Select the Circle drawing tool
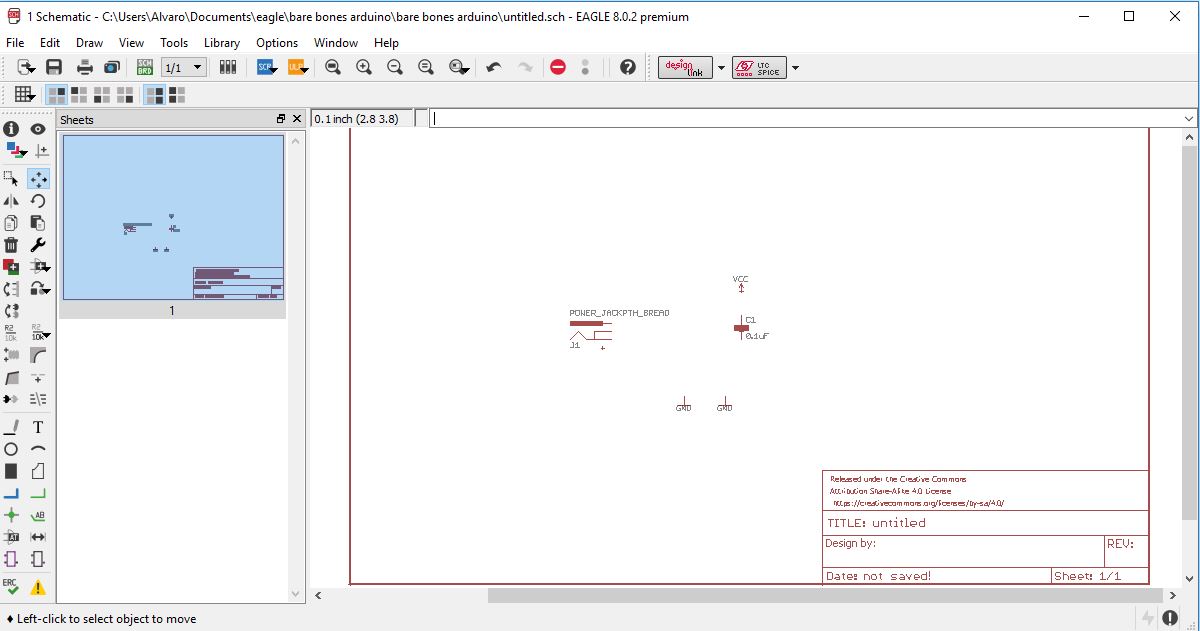The width and height of the screenshot is (1200, 631). [11, 449]
